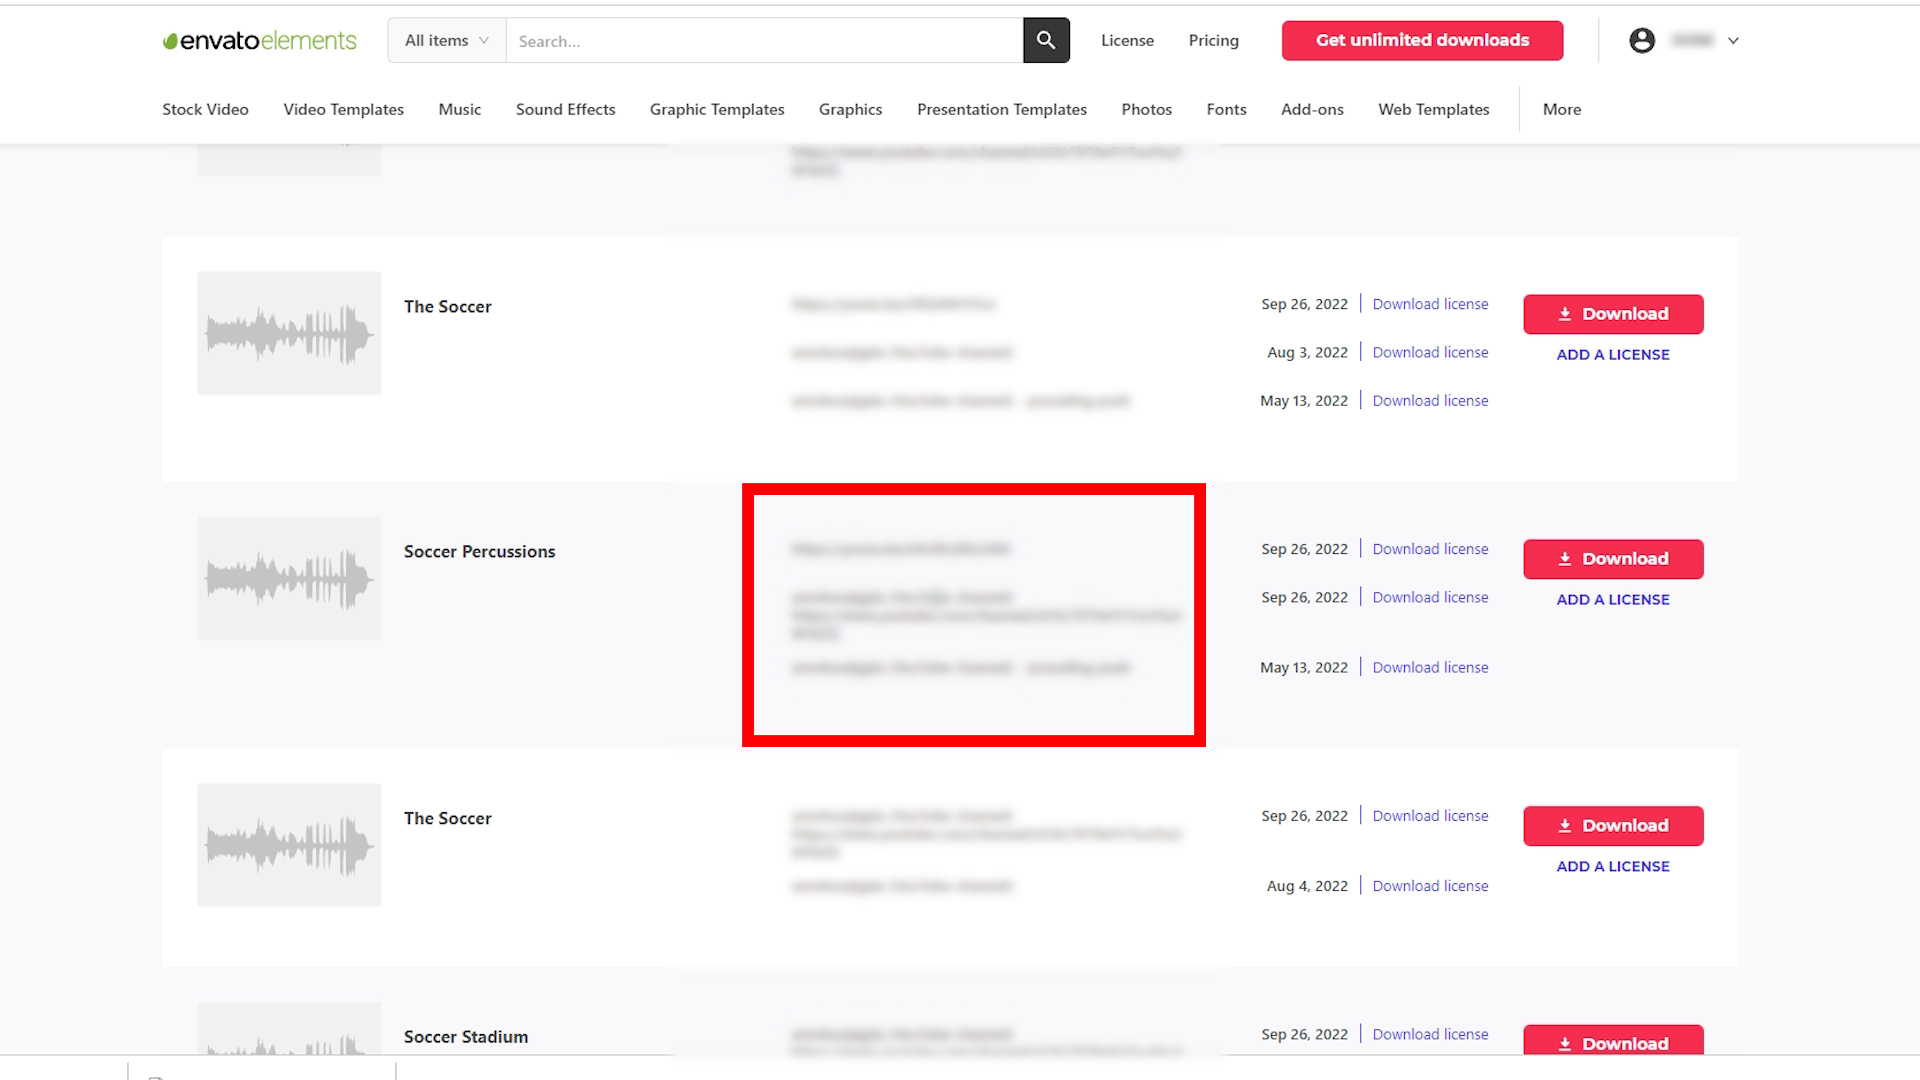Open the License page link

(1127, 40)
